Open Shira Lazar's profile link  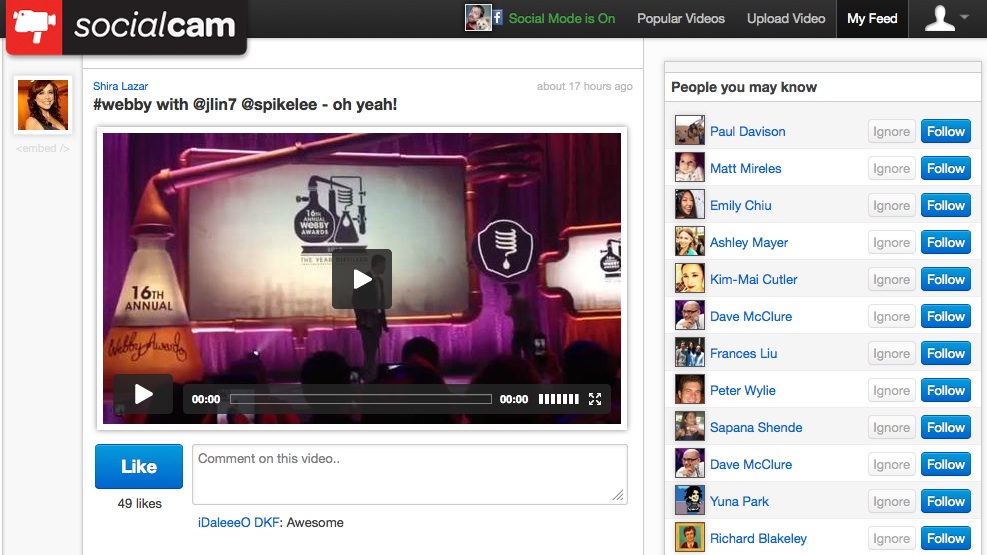click(120, 86)
